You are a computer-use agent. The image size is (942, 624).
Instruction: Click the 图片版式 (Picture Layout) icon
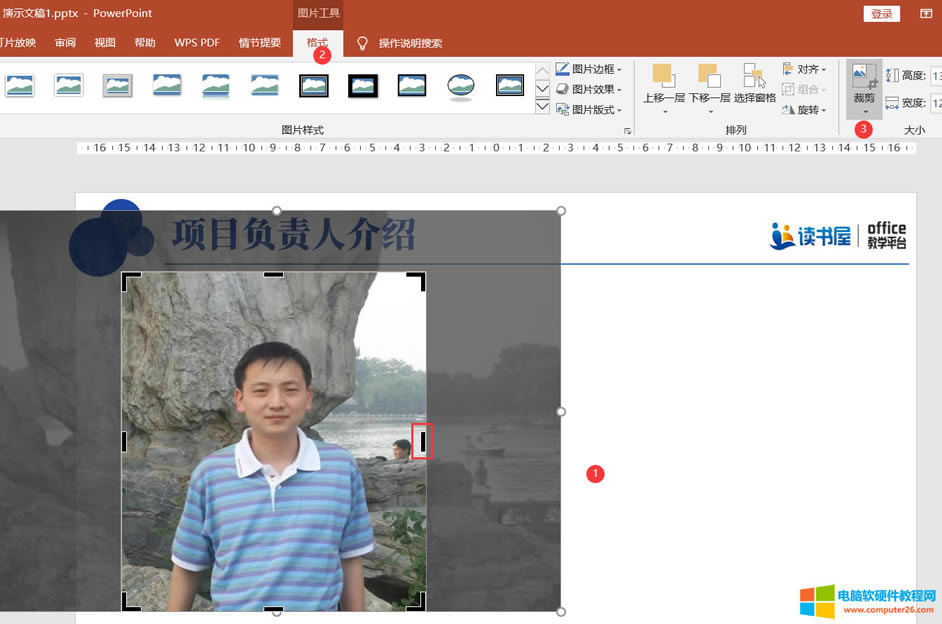562,107
